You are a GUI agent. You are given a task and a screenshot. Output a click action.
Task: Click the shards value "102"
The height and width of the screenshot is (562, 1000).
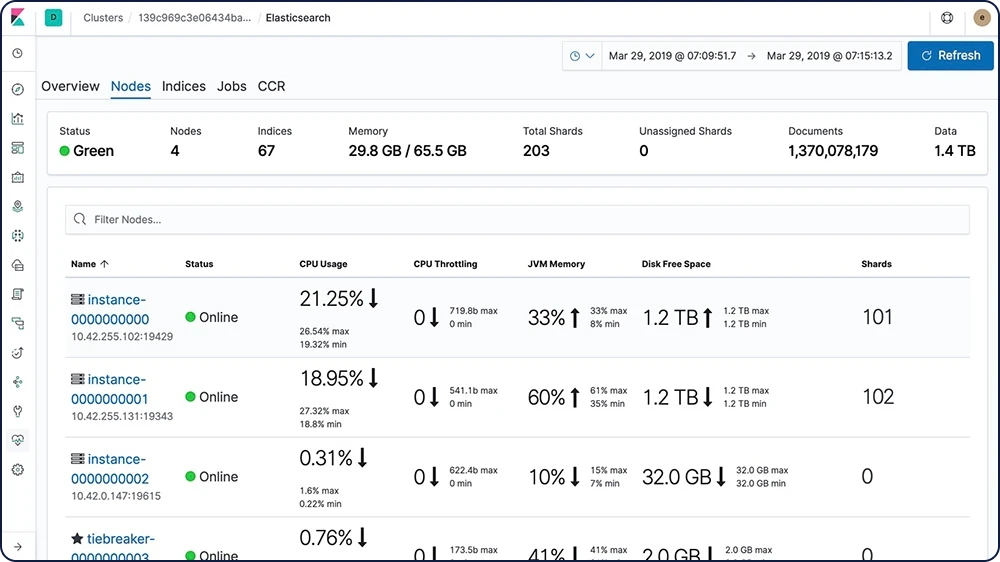[x=878, y=397]
